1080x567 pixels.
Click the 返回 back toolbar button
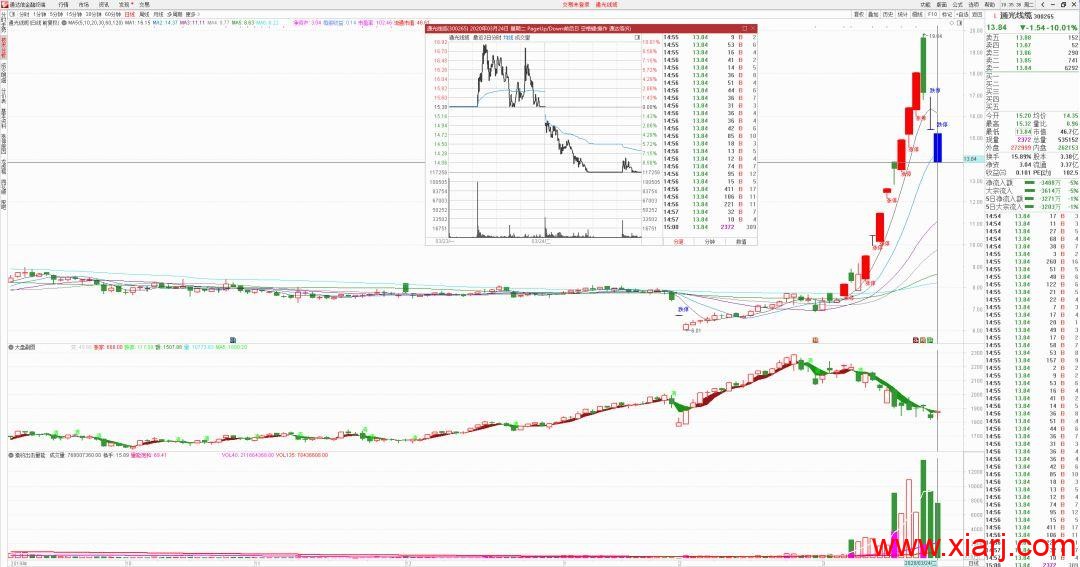coord(977,14)
